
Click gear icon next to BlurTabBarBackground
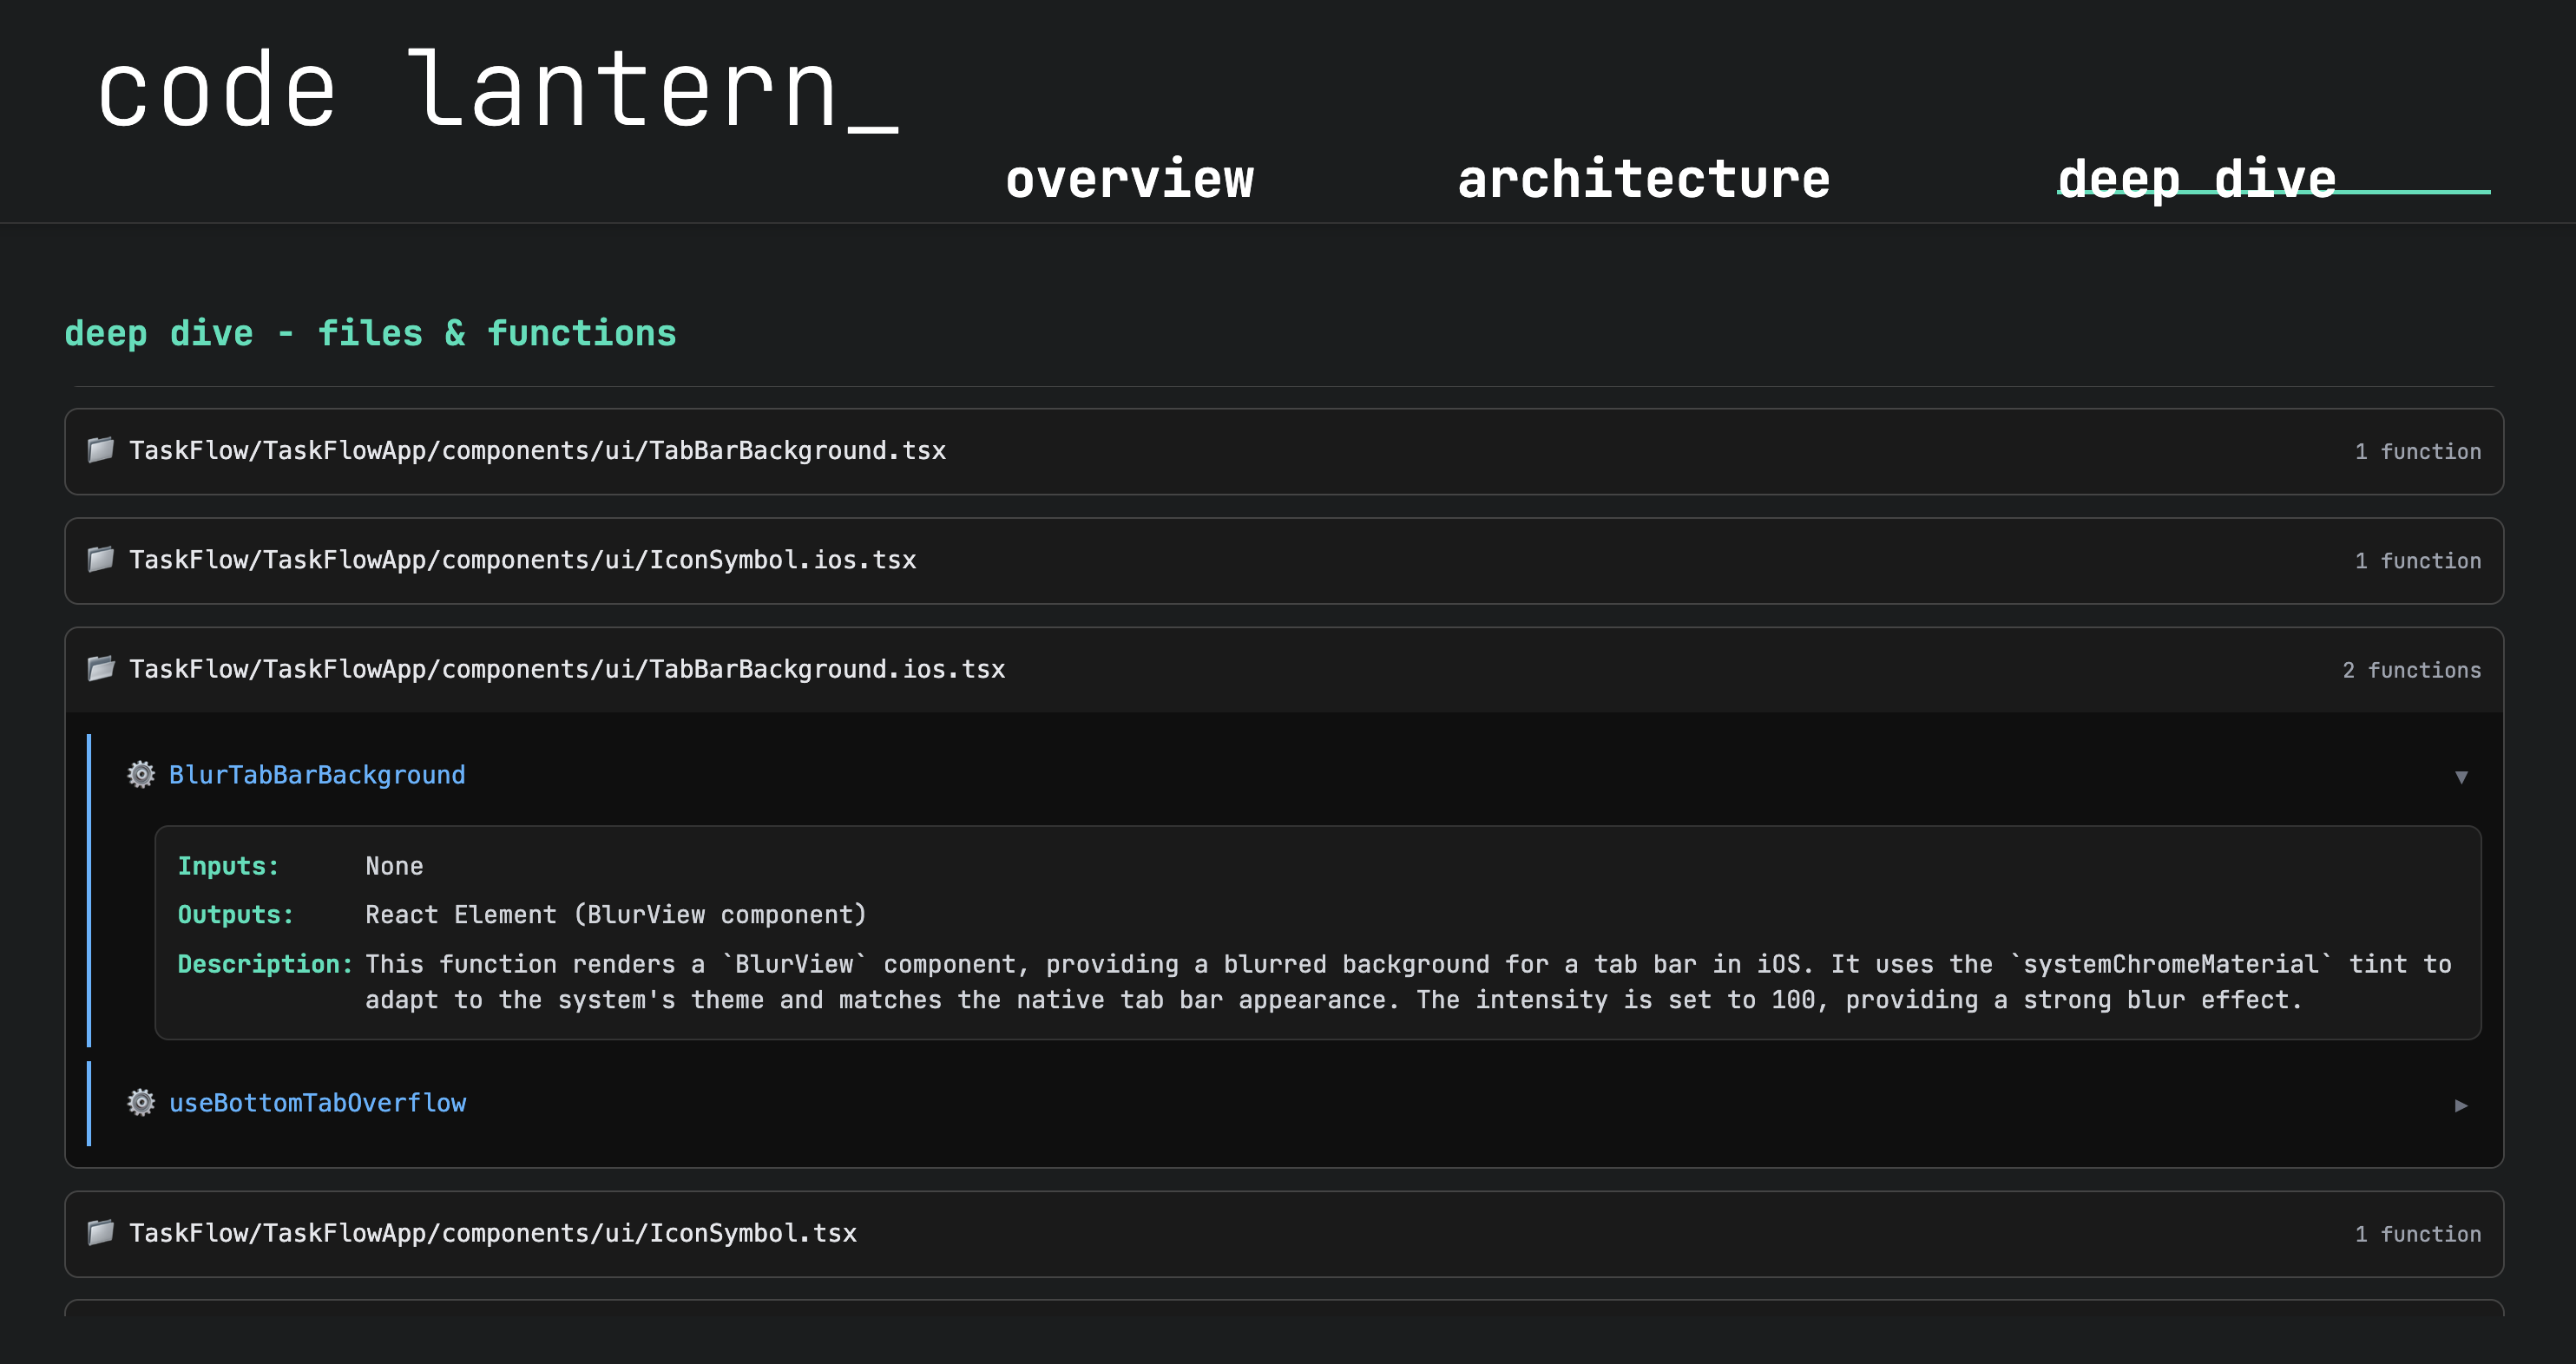pyautogui.click(x=141, y=775)
